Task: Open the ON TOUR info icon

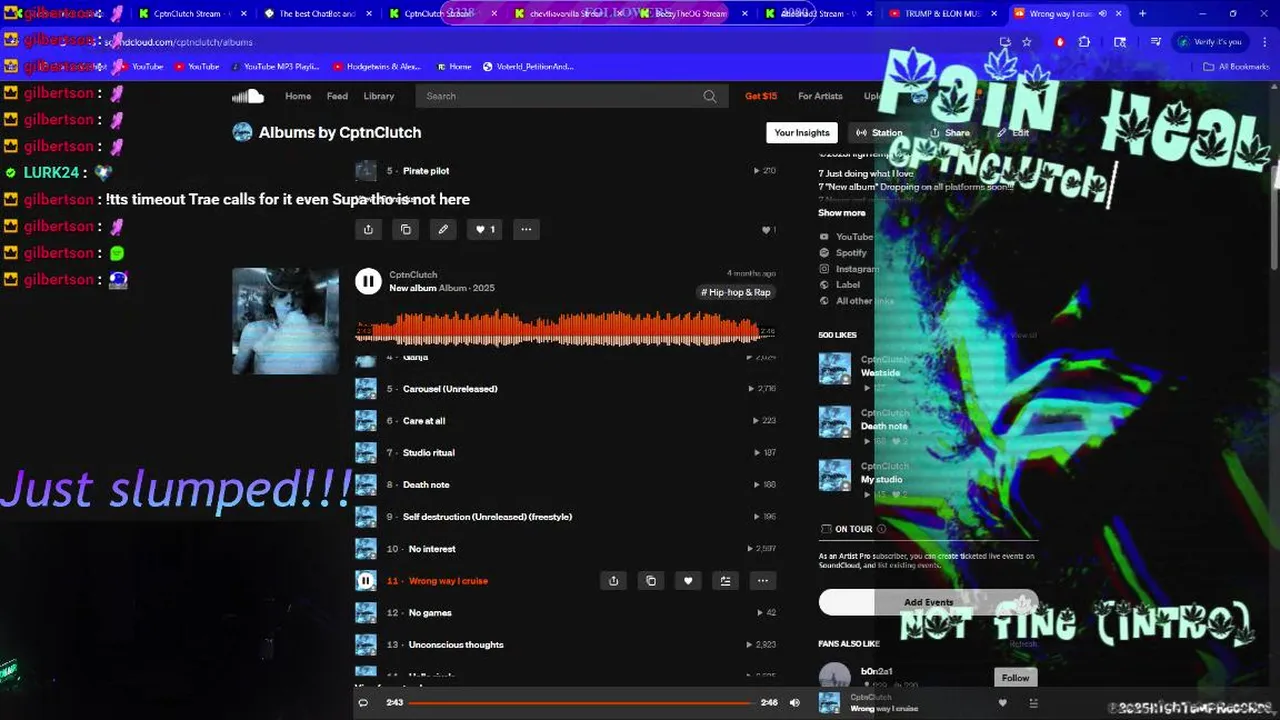Action: (881, 529)
